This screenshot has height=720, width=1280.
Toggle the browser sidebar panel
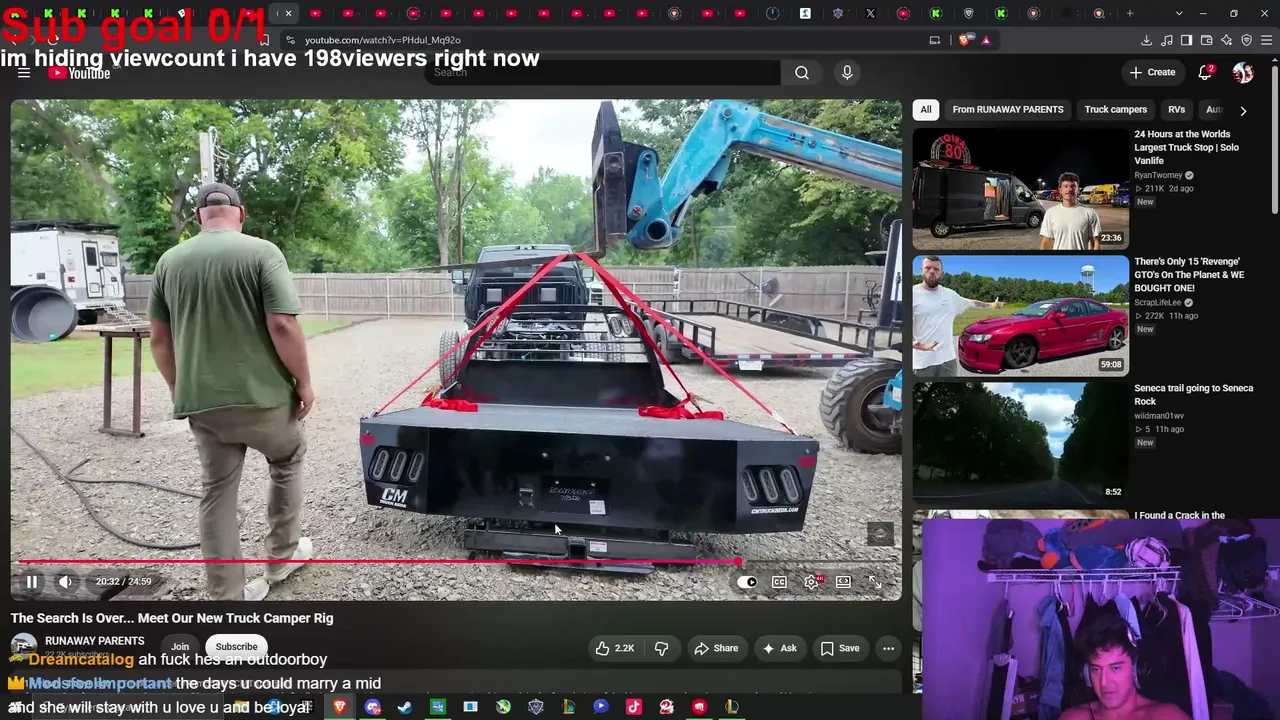click(x=1186, y=40)
